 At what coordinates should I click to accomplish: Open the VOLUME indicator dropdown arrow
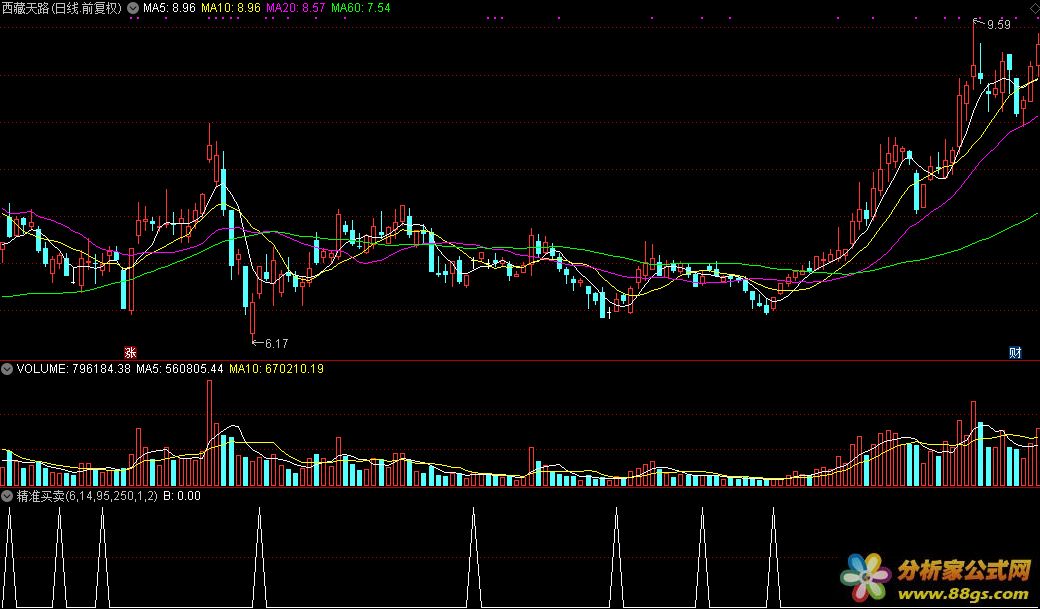pyautogui.click(x=7, y=369)
